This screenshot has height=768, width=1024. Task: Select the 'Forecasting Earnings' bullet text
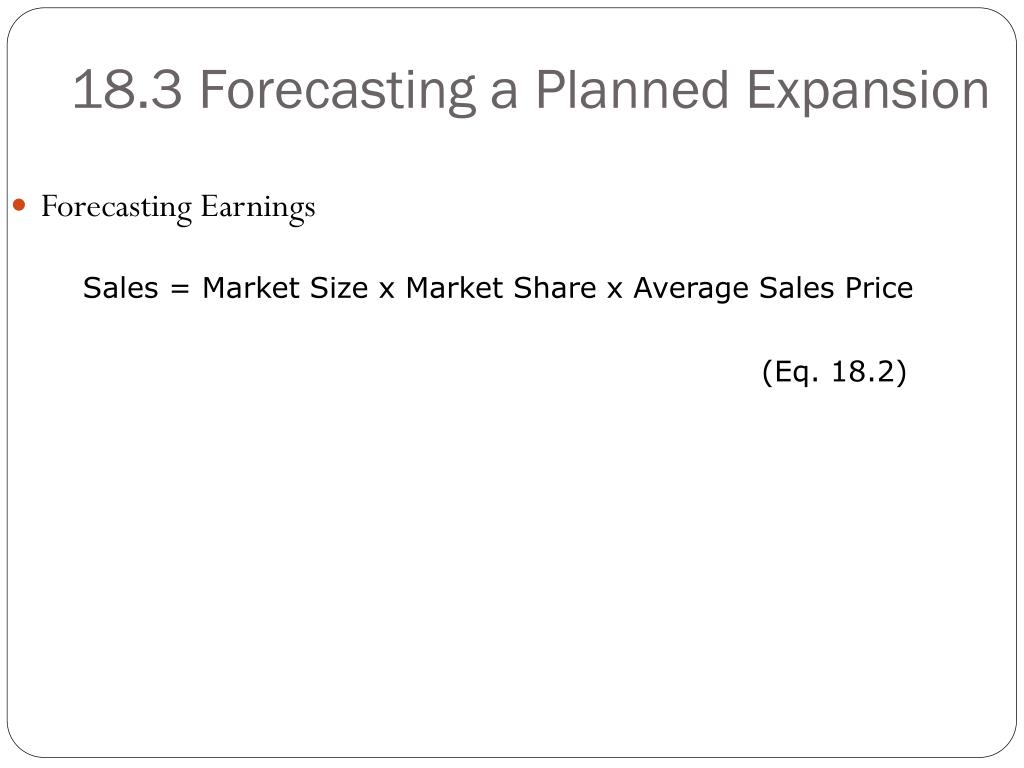pos(178,208)
